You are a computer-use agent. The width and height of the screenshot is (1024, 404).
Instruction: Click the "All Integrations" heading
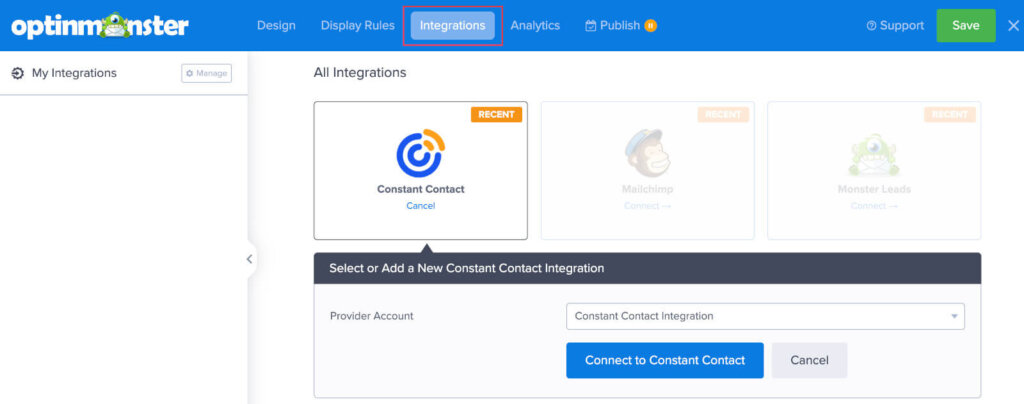click(x=360, y=72)
